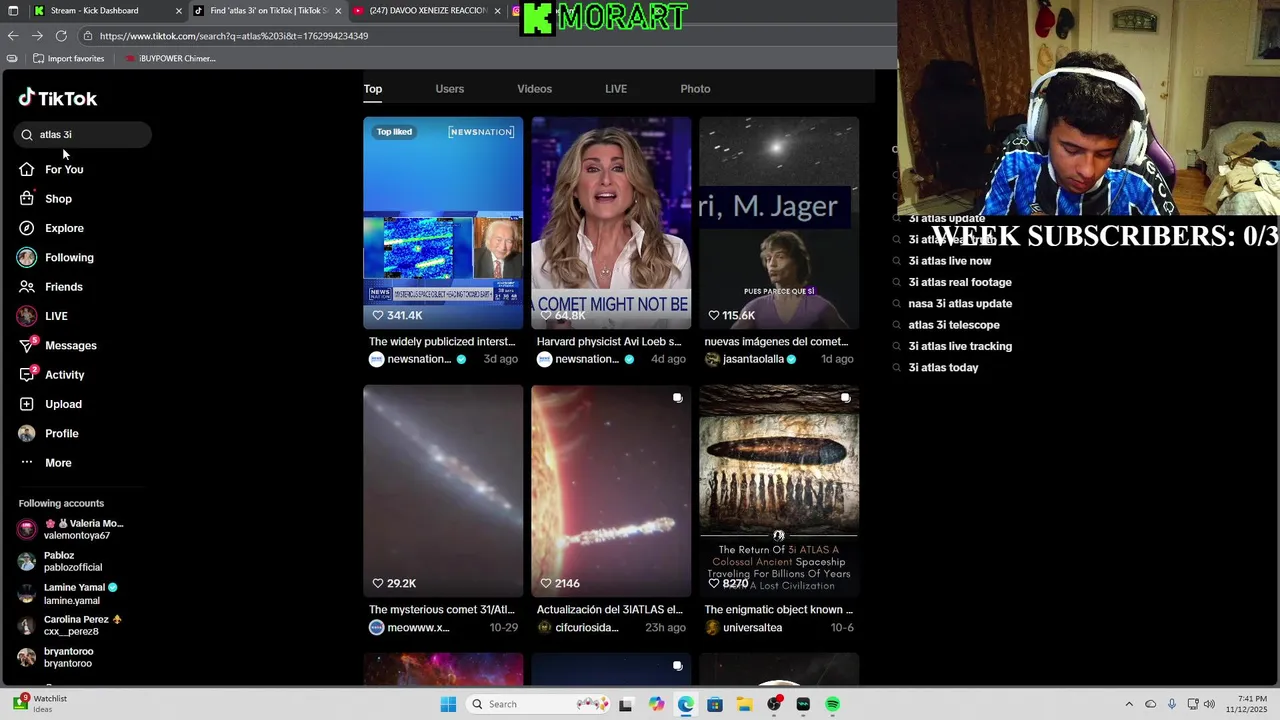Open Windows Start menu
The width and height of the screenshot is (1280, 720).
[x=448, y=704]
